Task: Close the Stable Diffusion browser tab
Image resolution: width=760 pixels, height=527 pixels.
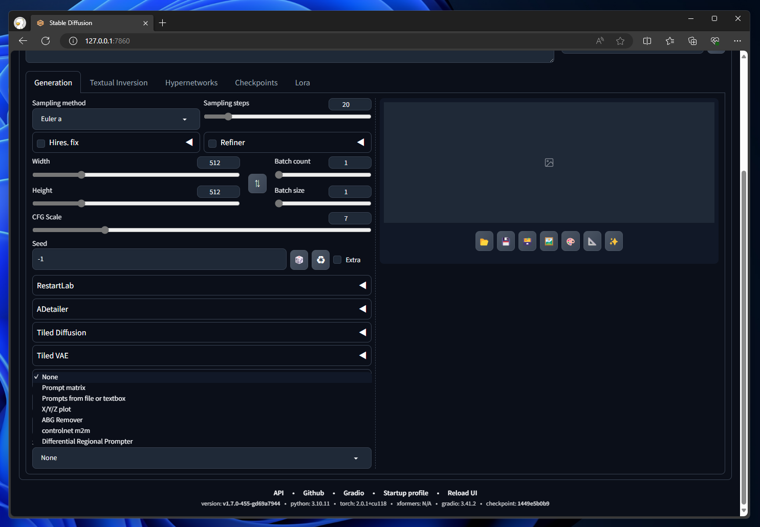Action: coord(145,23)
